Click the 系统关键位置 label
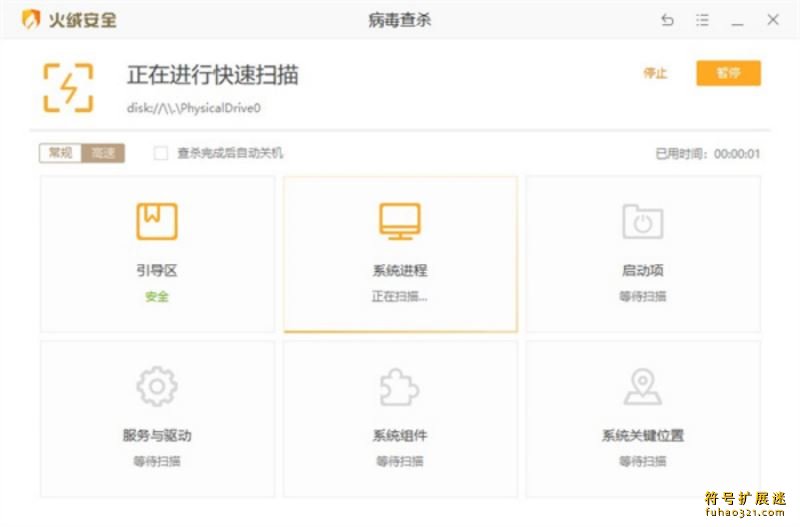This screenshot has width=800, height=527. tap(643, 435)
